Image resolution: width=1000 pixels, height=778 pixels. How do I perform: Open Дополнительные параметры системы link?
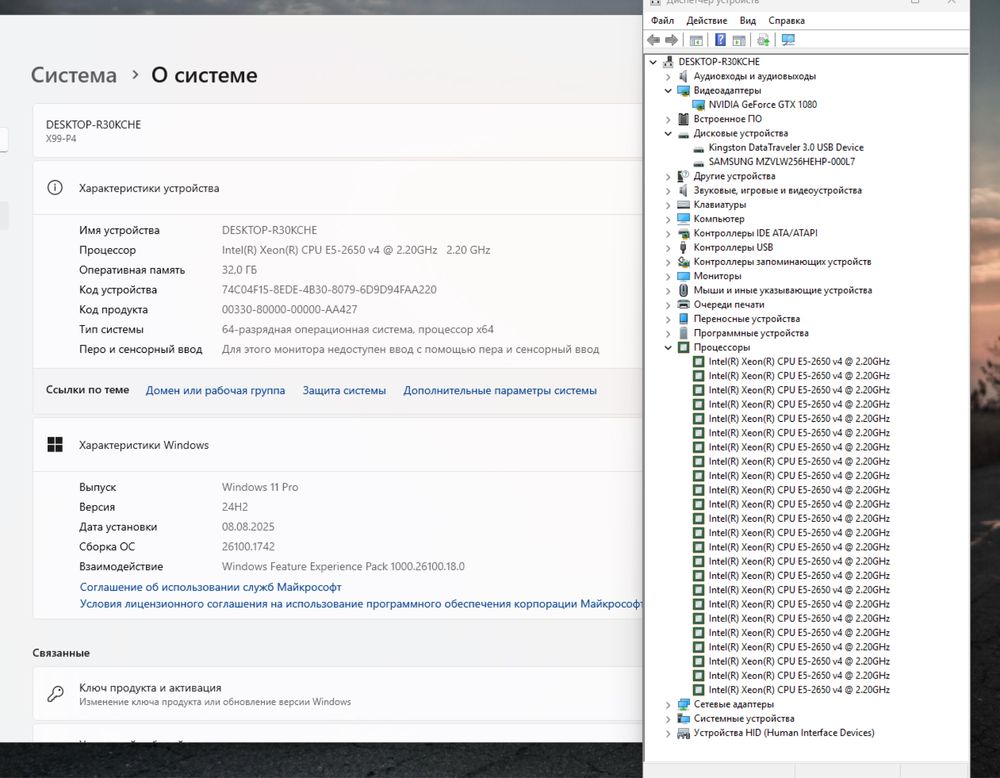500,390
